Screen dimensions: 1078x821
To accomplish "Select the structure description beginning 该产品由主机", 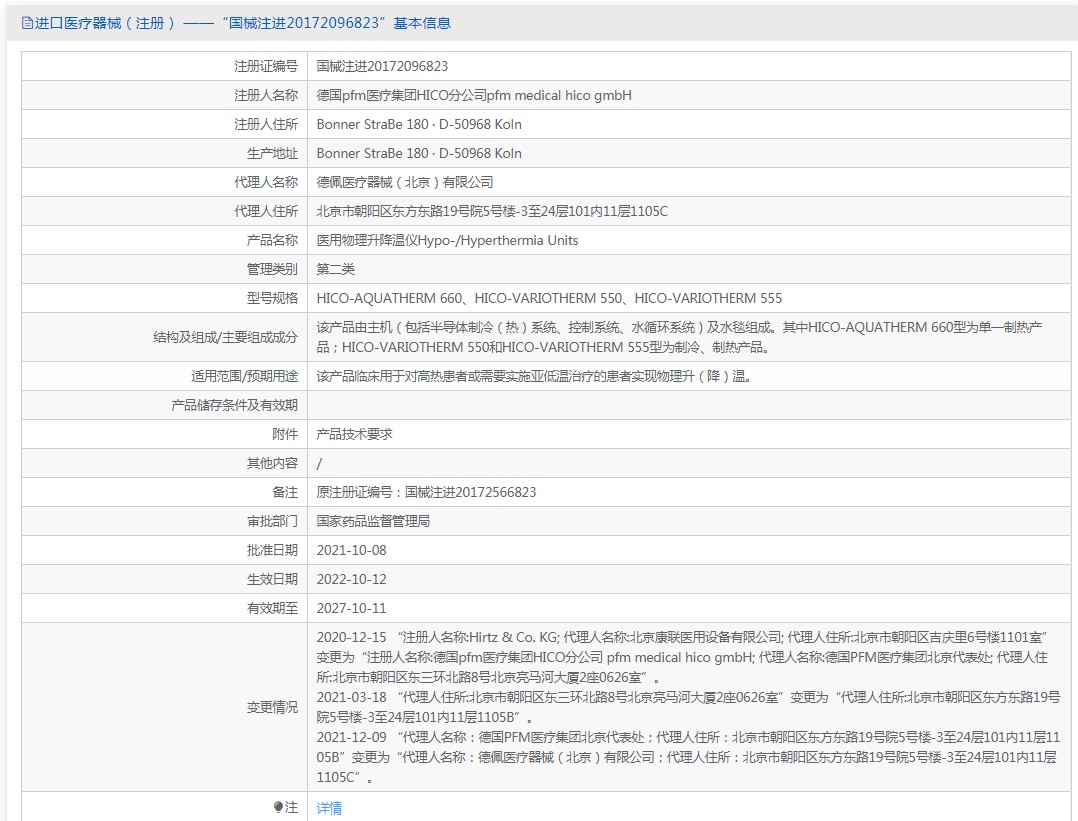I will 679,337.
